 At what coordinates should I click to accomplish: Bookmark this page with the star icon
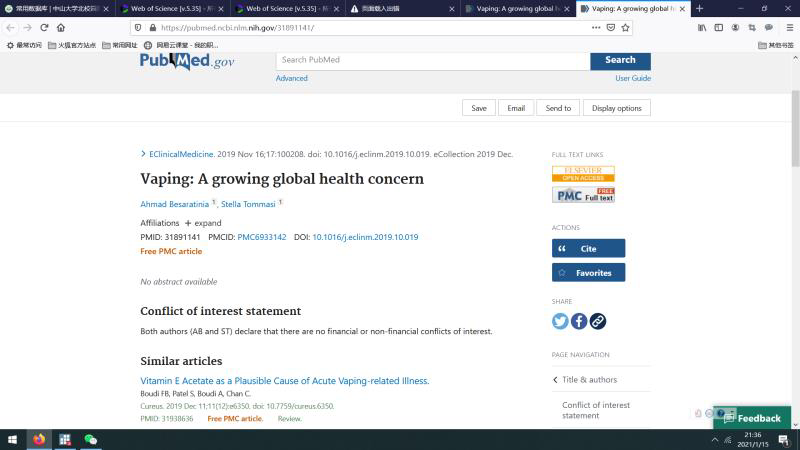(625, 28)
